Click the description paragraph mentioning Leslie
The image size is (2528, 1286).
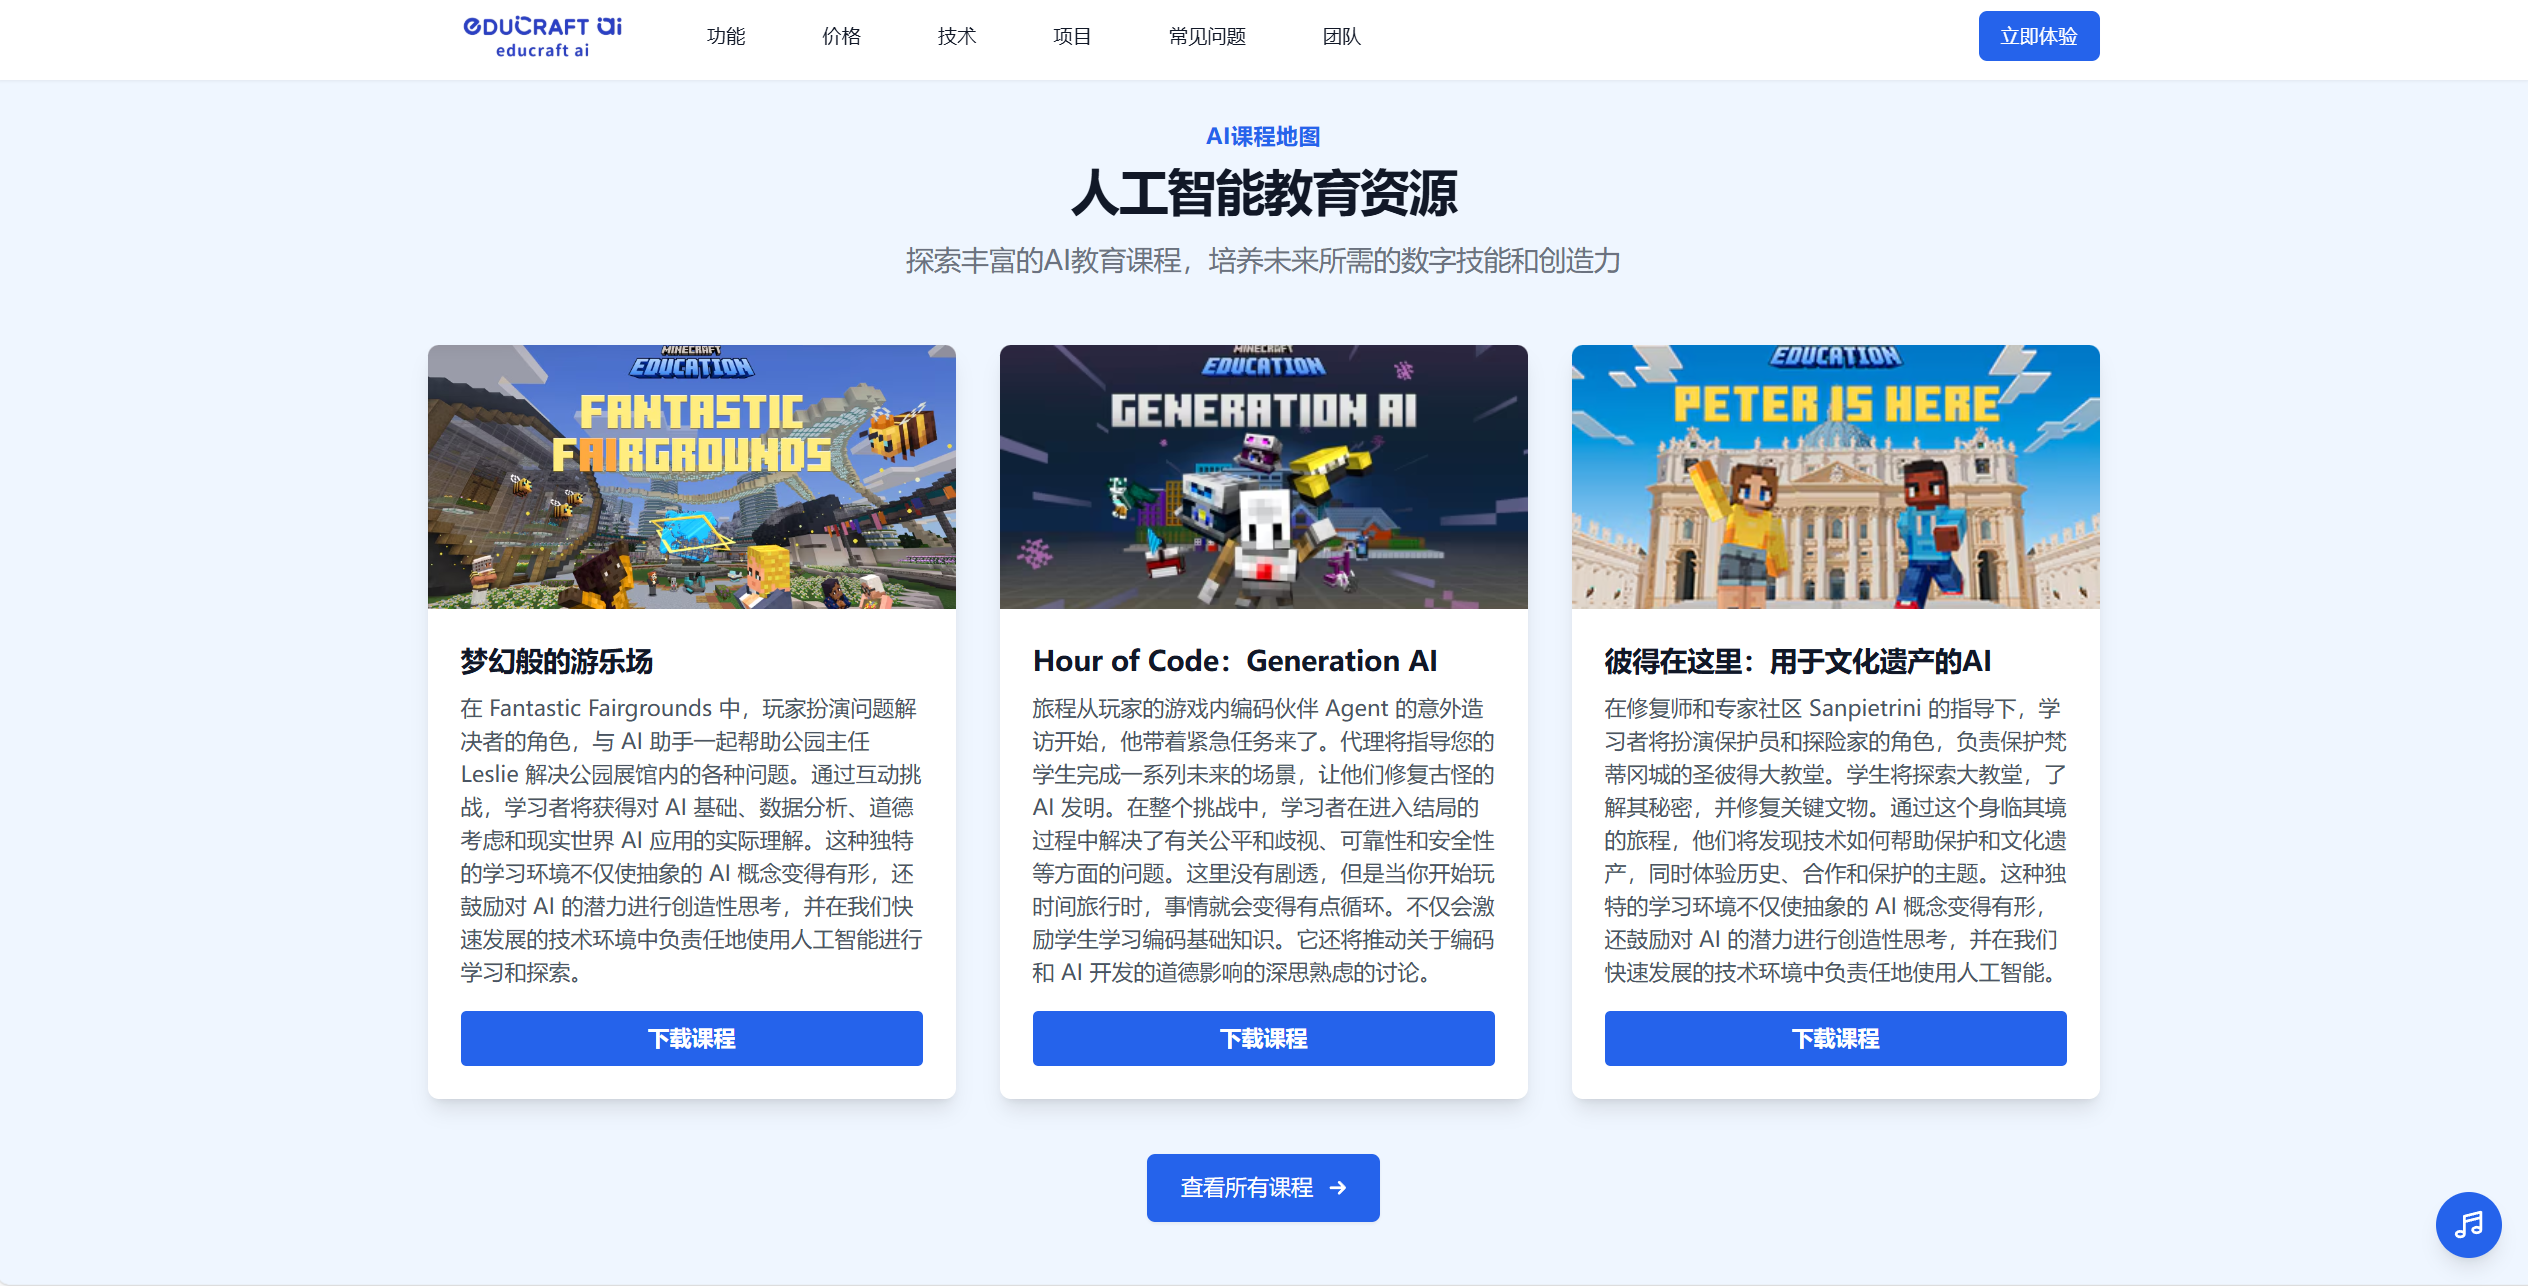(691, 840)
